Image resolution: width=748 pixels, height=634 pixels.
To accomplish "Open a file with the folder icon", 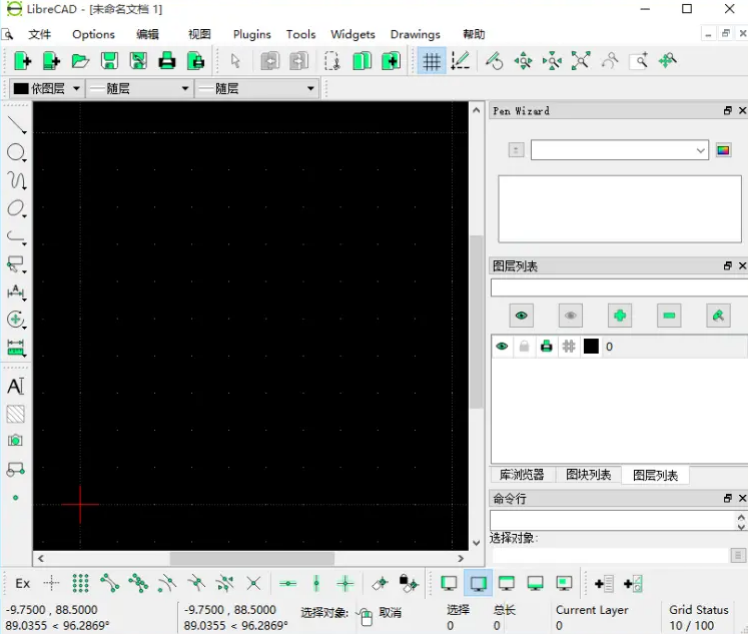I will 80,61.
